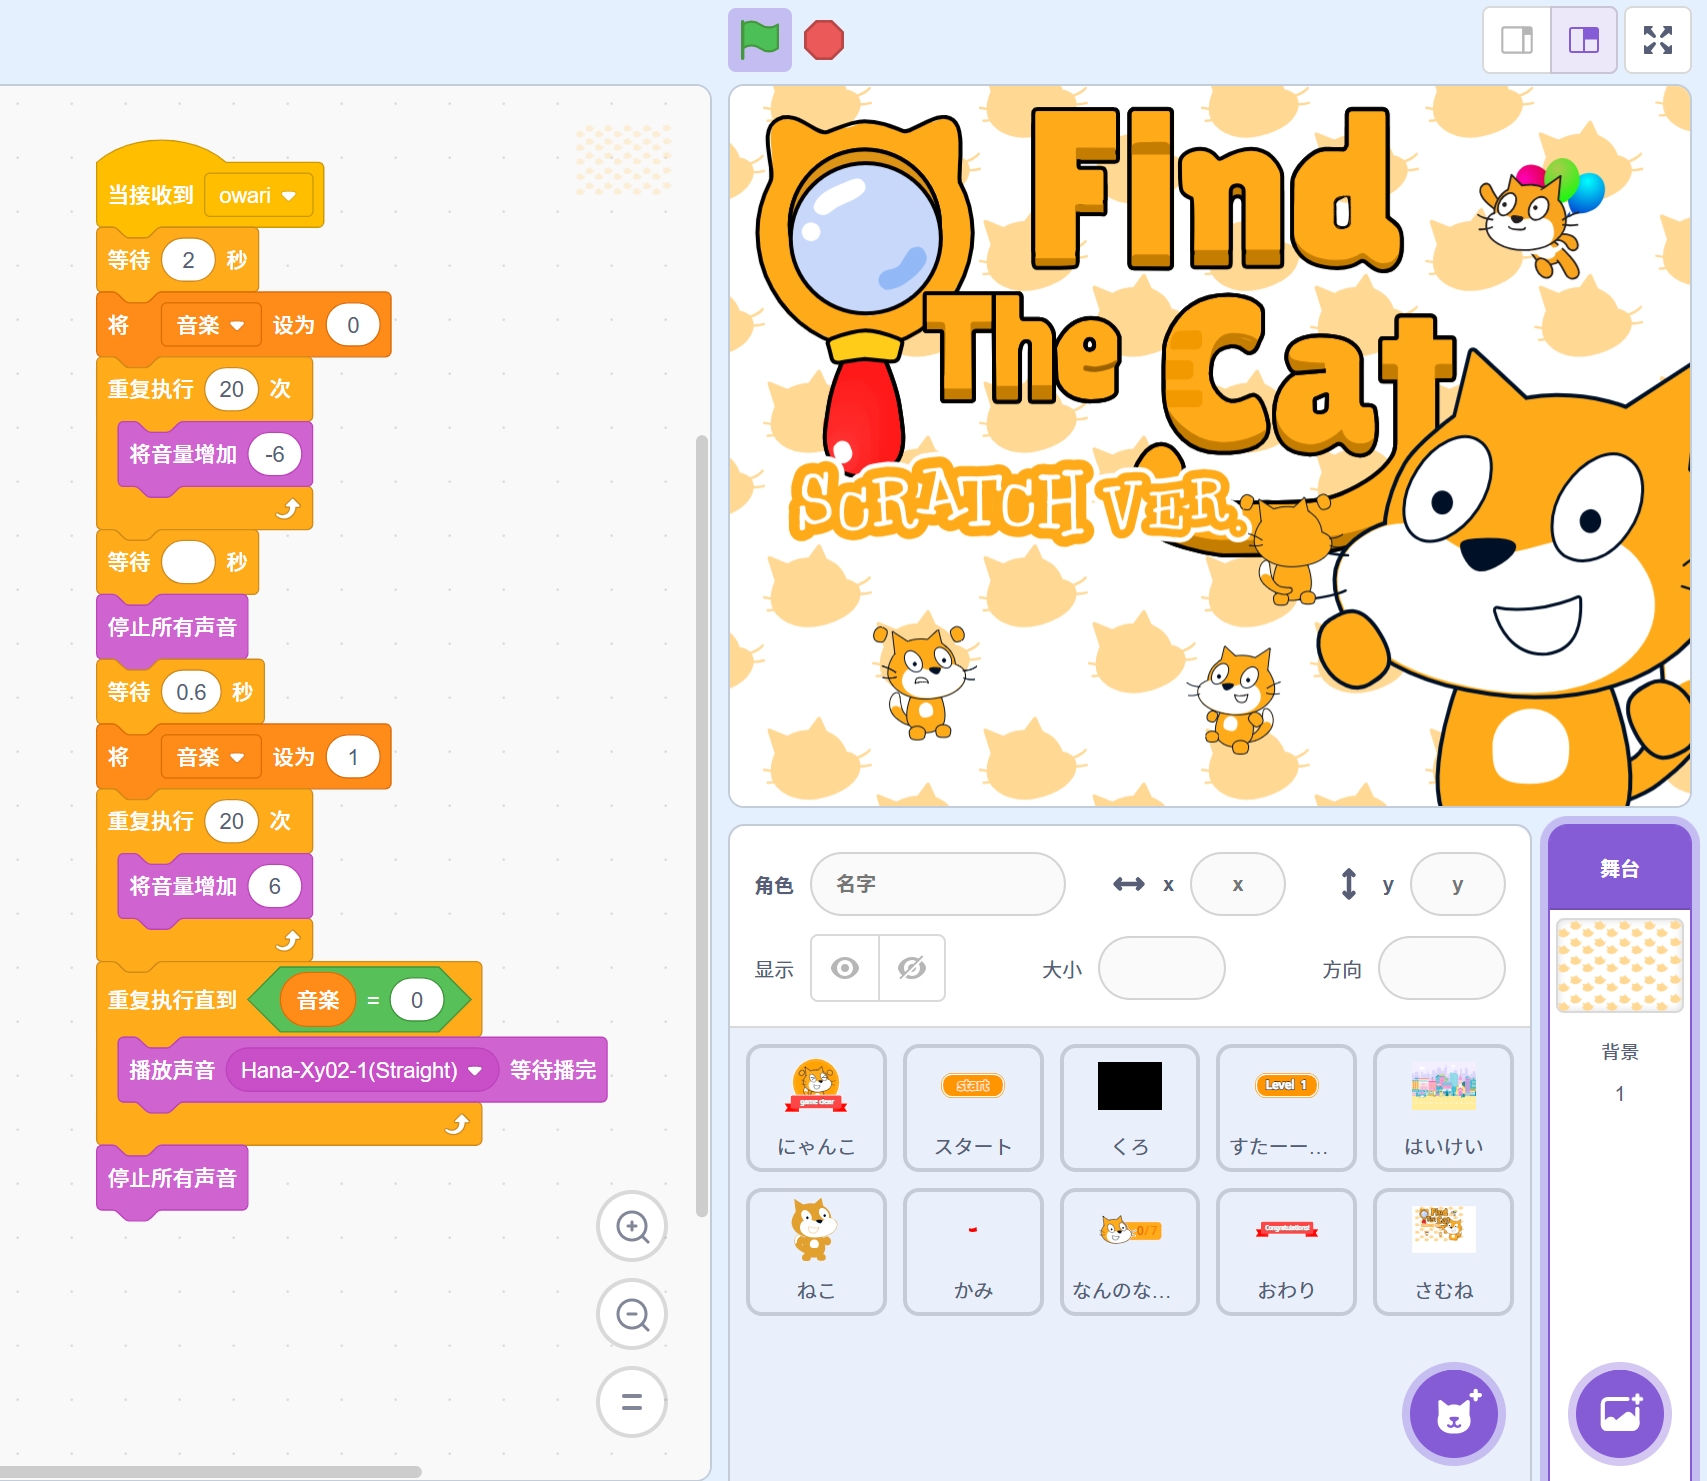The height and width of the screenshot is (1481, 1707).
Task: Select the にゃんこ sprite
Action: pyautogui.click(x=816, y=1107)
